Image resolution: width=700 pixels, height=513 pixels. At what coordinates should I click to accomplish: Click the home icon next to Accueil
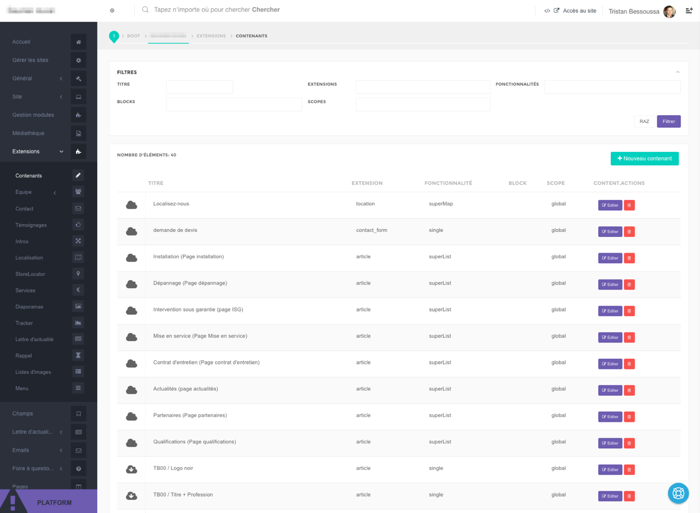coord(78,42)
